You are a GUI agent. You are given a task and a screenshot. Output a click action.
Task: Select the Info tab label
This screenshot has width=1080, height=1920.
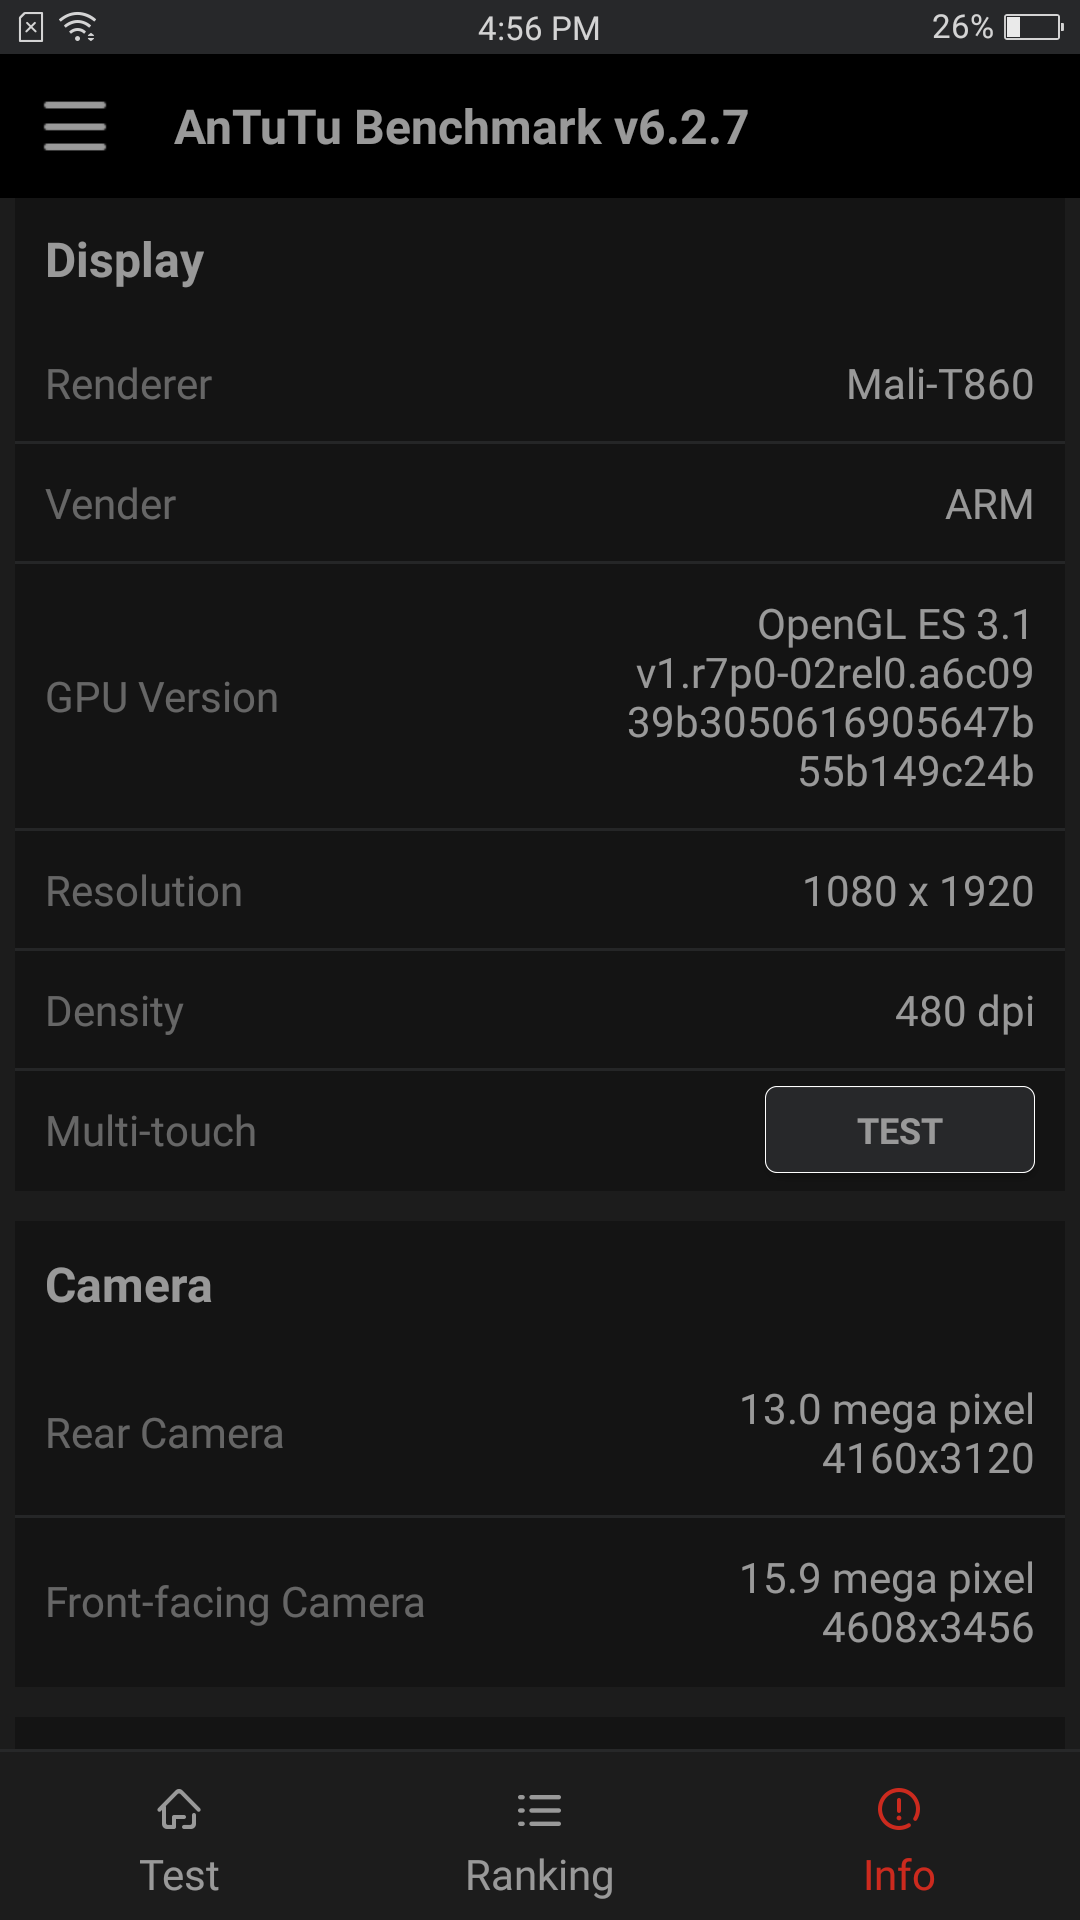899,1876
